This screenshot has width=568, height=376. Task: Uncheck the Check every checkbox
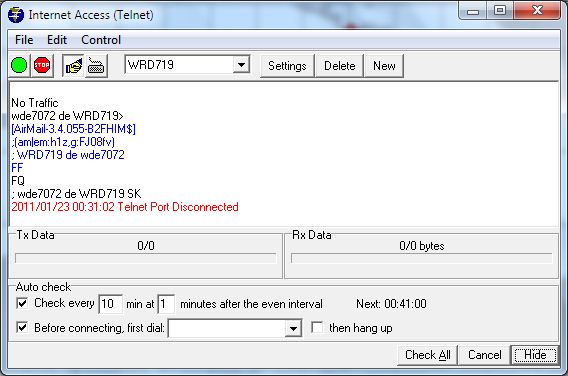(22, 303)
